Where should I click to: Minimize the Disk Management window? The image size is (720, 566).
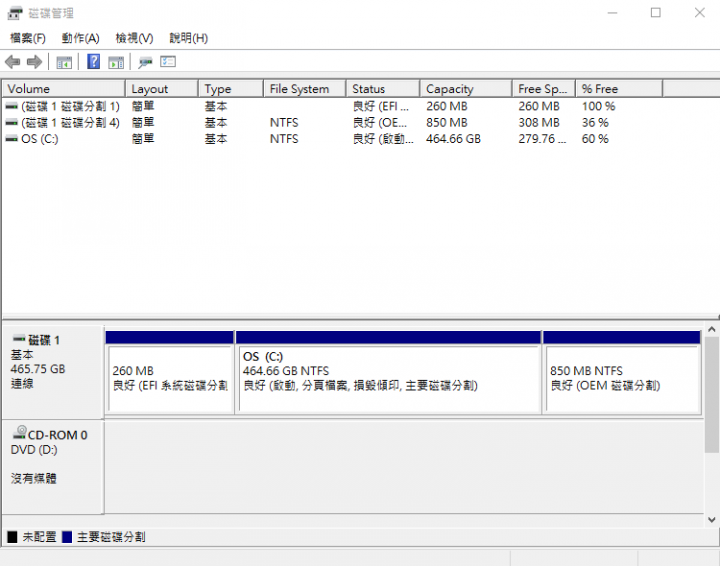613,13
